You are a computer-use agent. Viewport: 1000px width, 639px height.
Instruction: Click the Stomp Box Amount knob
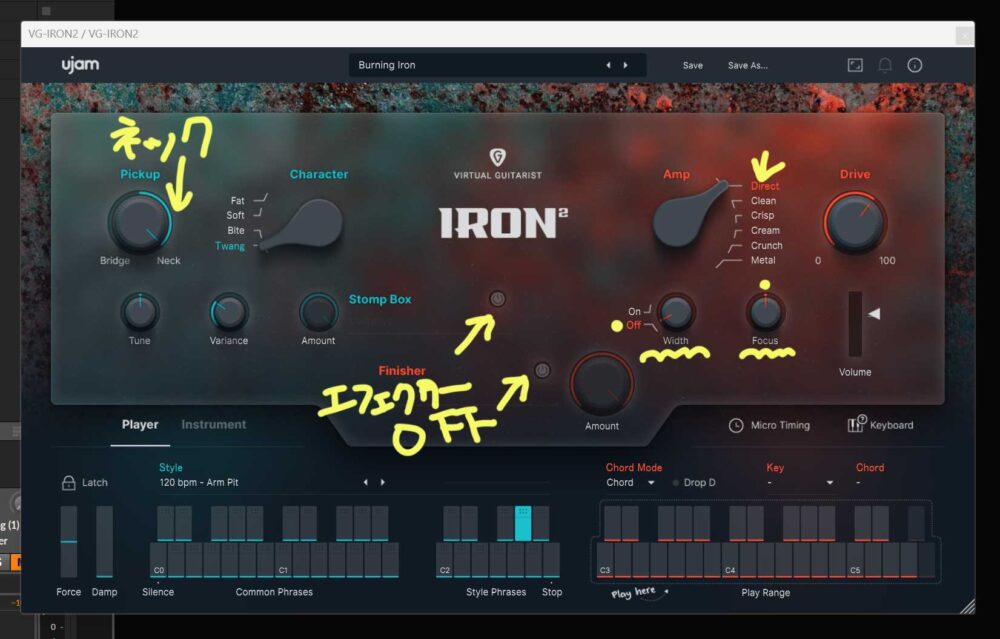click(x=318, y=312)
